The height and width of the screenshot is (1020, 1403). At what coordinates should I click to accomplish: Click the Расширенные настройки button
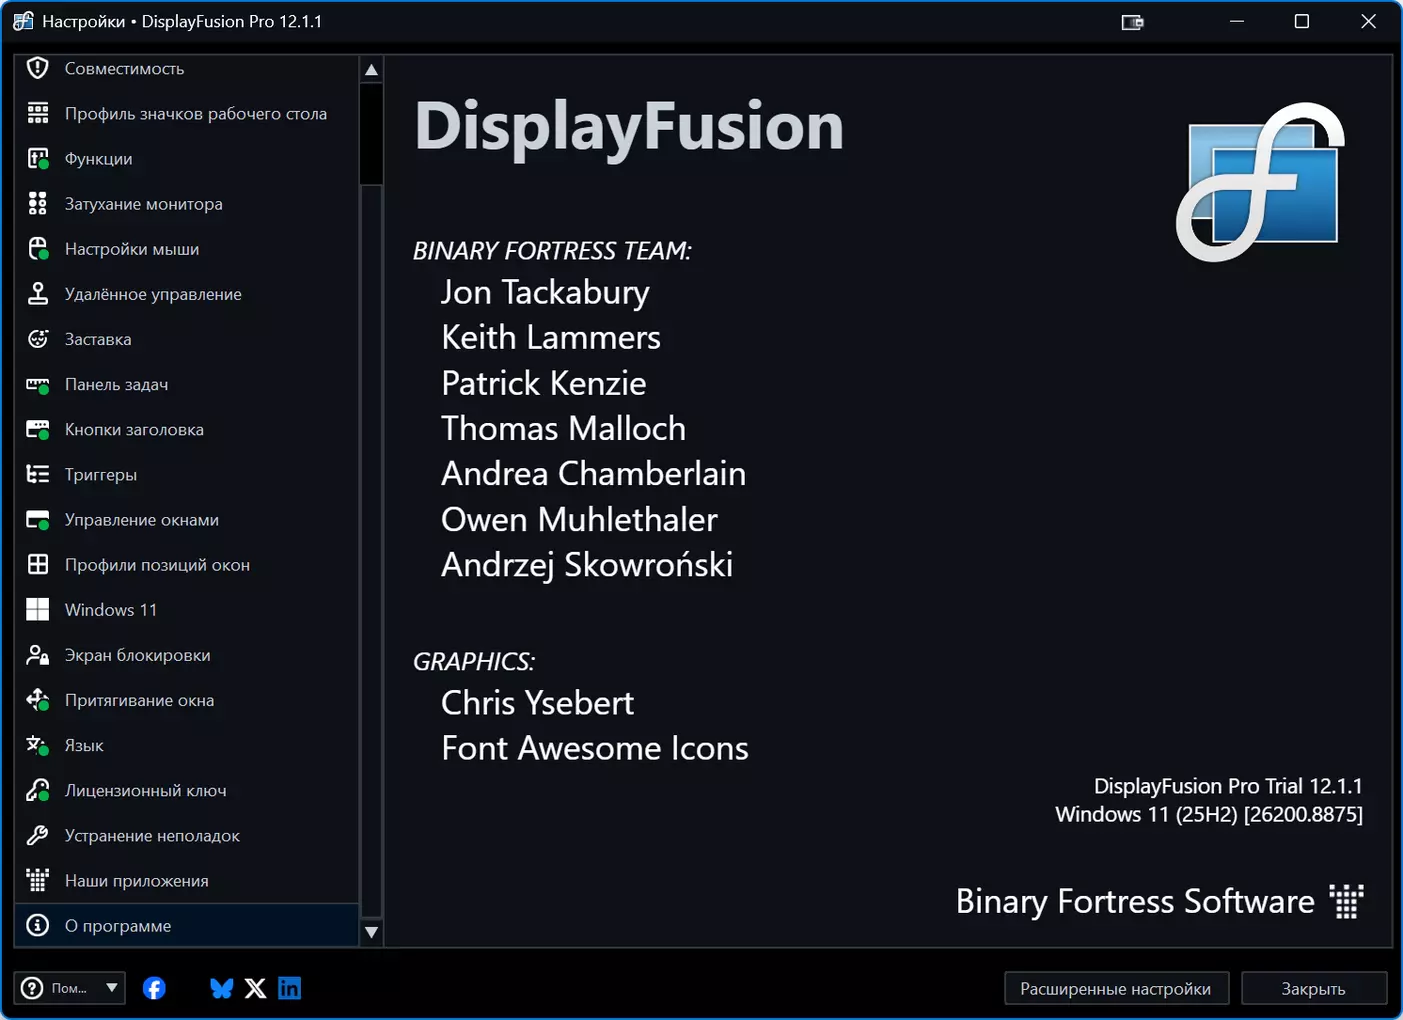[x=1115, y=988]
